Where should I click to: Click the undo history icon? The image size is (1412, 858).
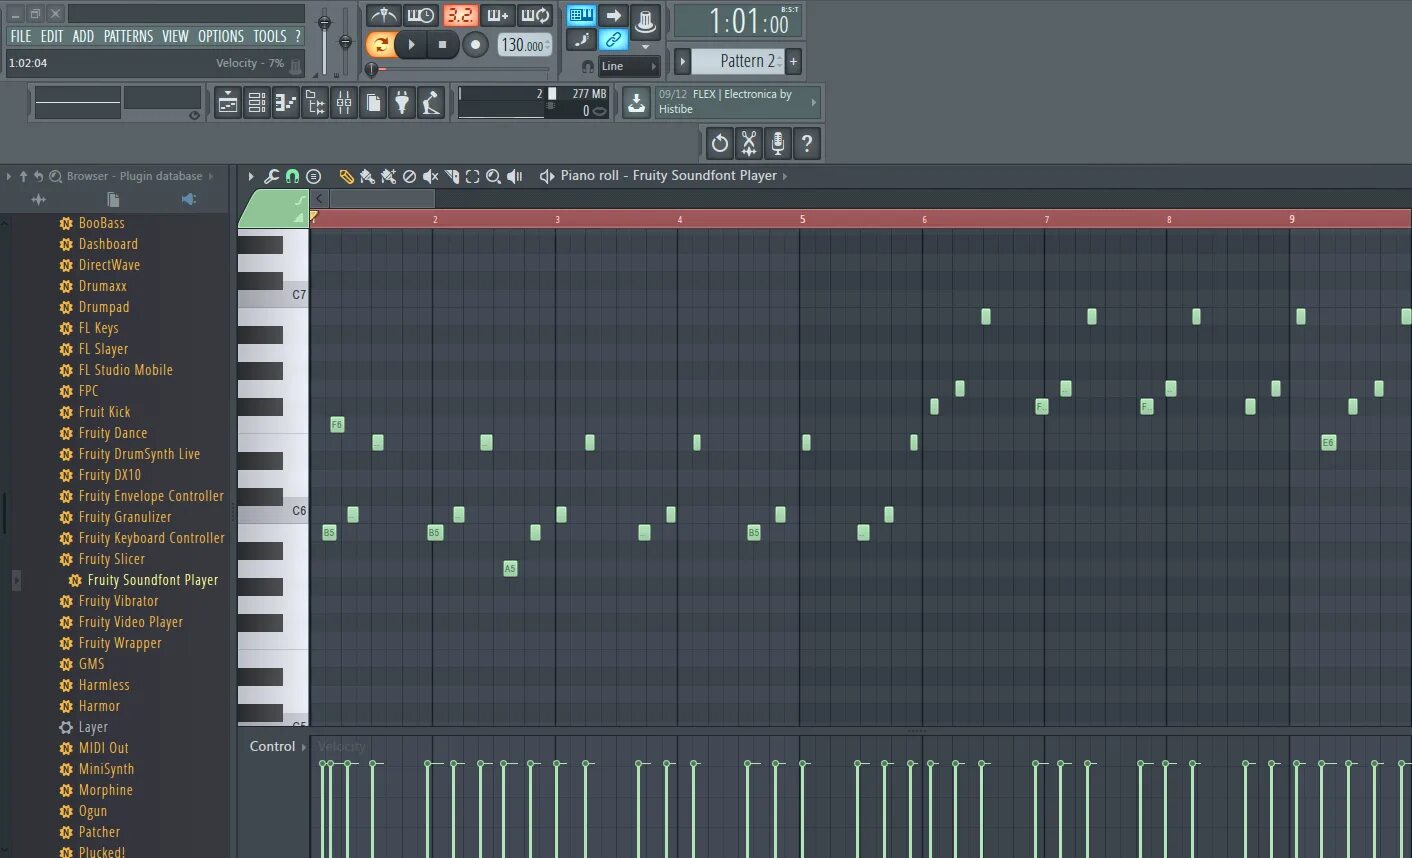(720, 144)
